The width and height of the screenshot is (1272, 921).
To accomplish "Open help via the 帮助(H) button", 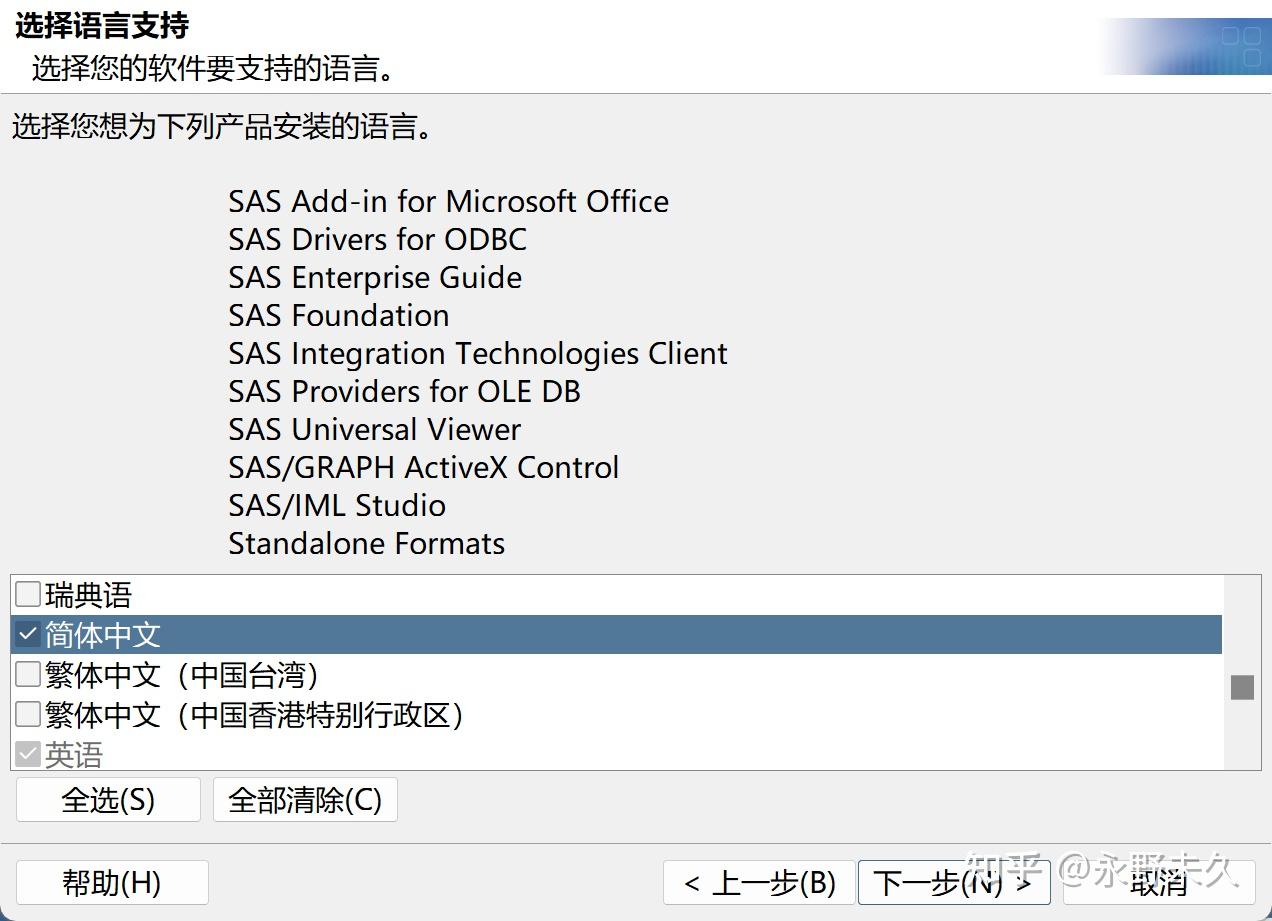I will pos(112,882).
